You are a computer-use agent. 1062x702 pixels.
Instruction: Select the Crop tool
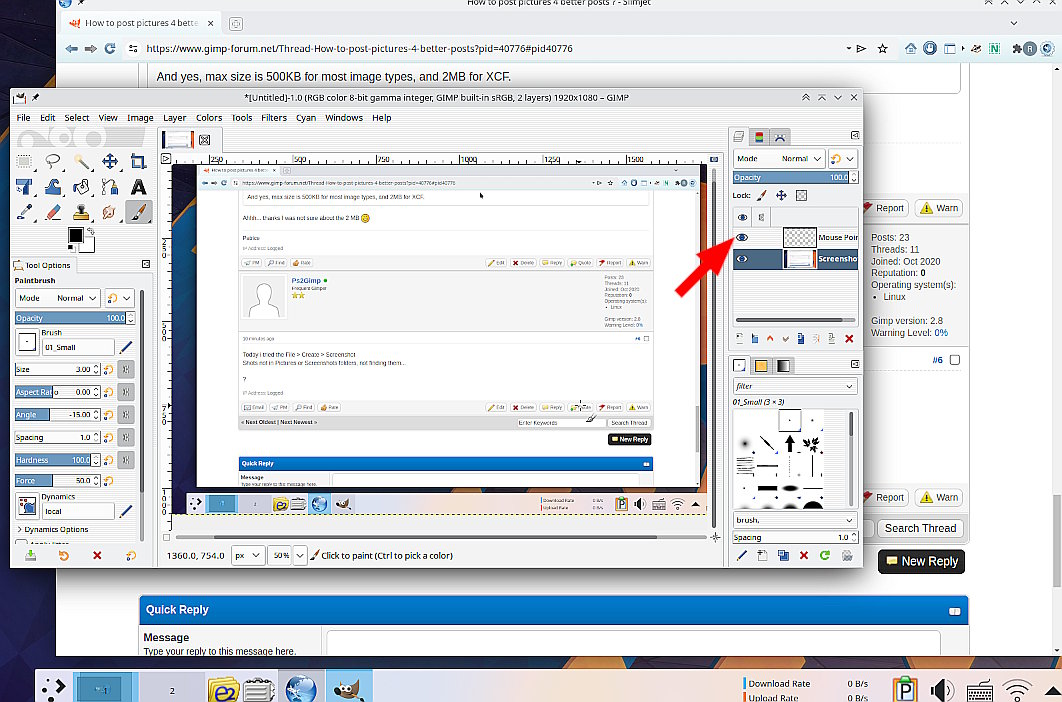click(138, 161)
